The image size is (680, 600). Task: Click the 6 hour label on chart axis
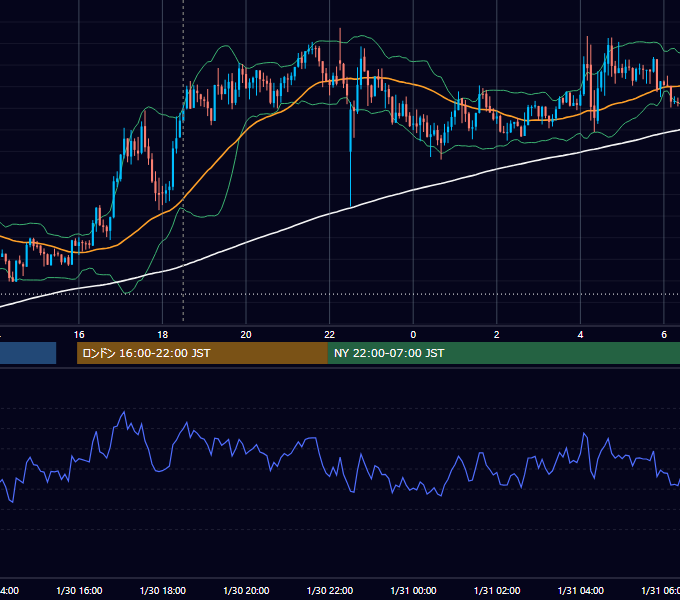[664, 335]
